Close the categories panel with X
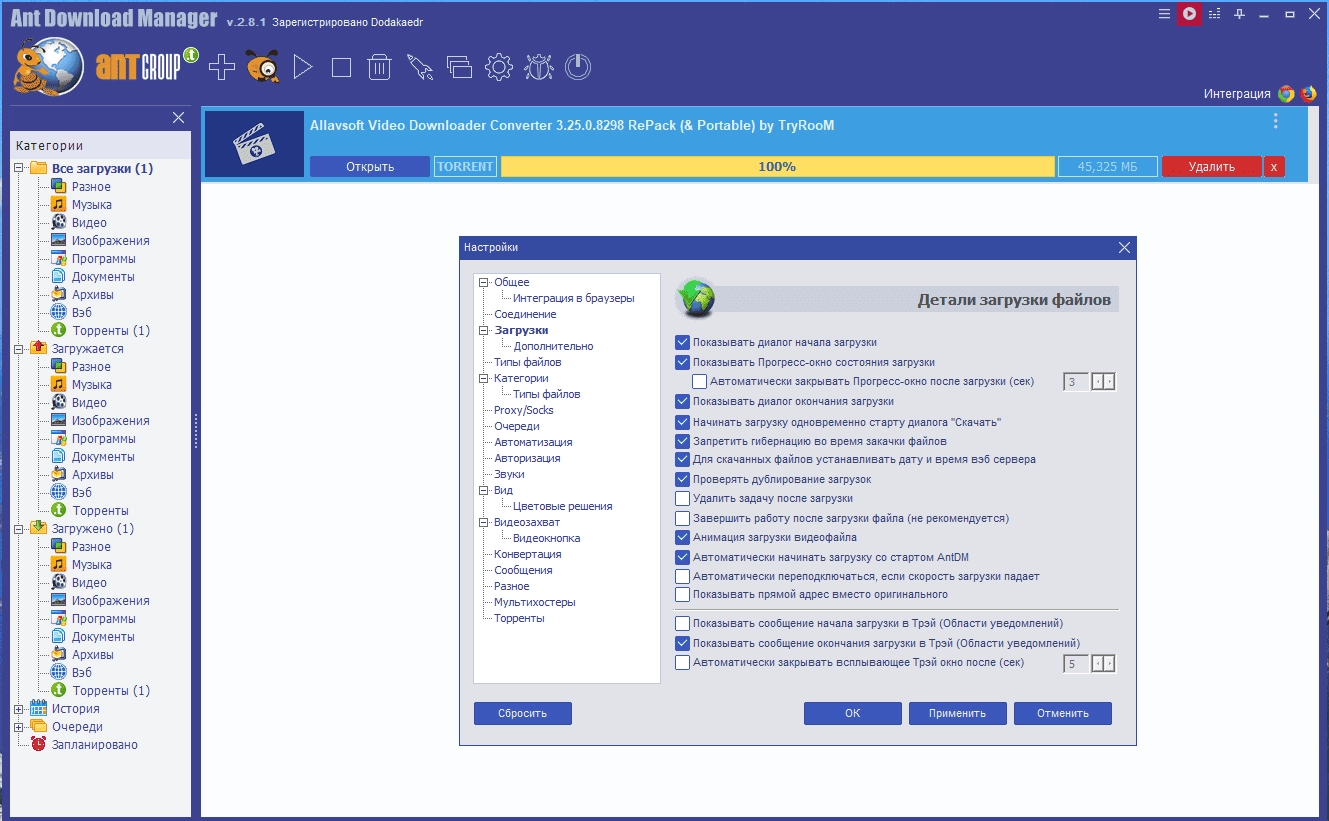Screen dimensions: 1329x821 click(179, 118)
